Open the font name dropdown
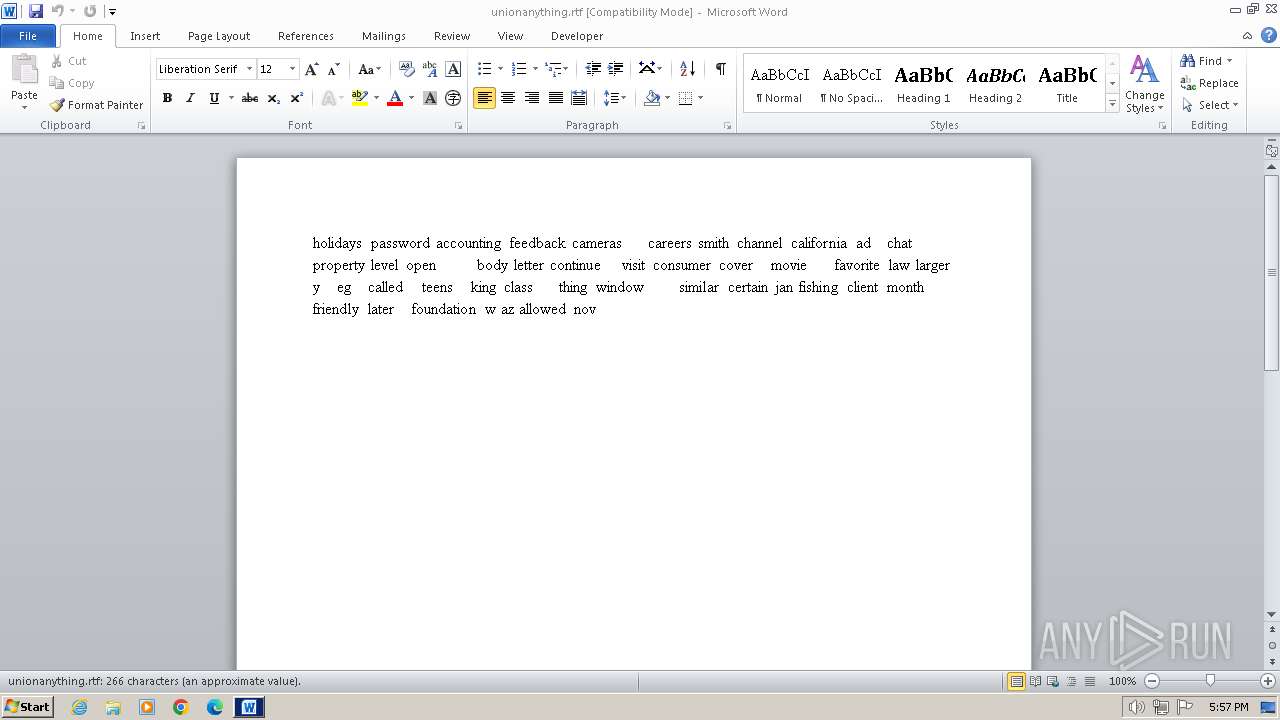 tap(249, 69)
